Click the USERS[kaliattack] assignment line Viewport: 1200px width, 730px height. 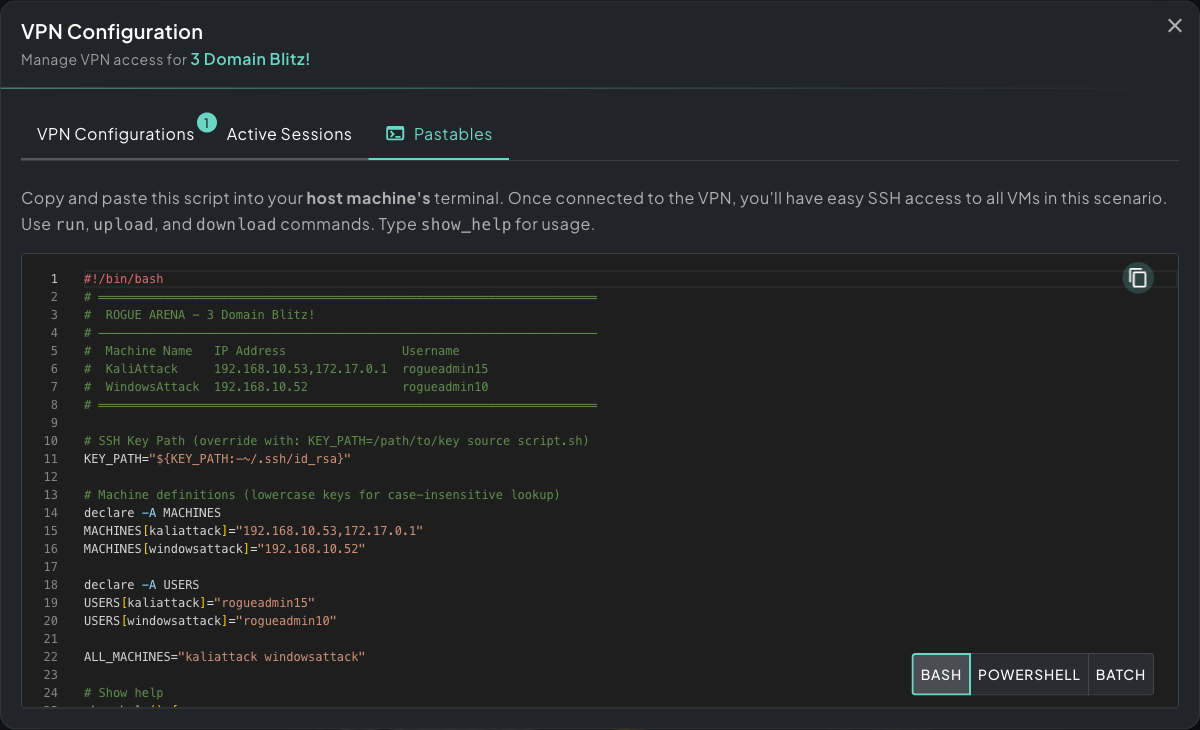[x=199, y=603]
